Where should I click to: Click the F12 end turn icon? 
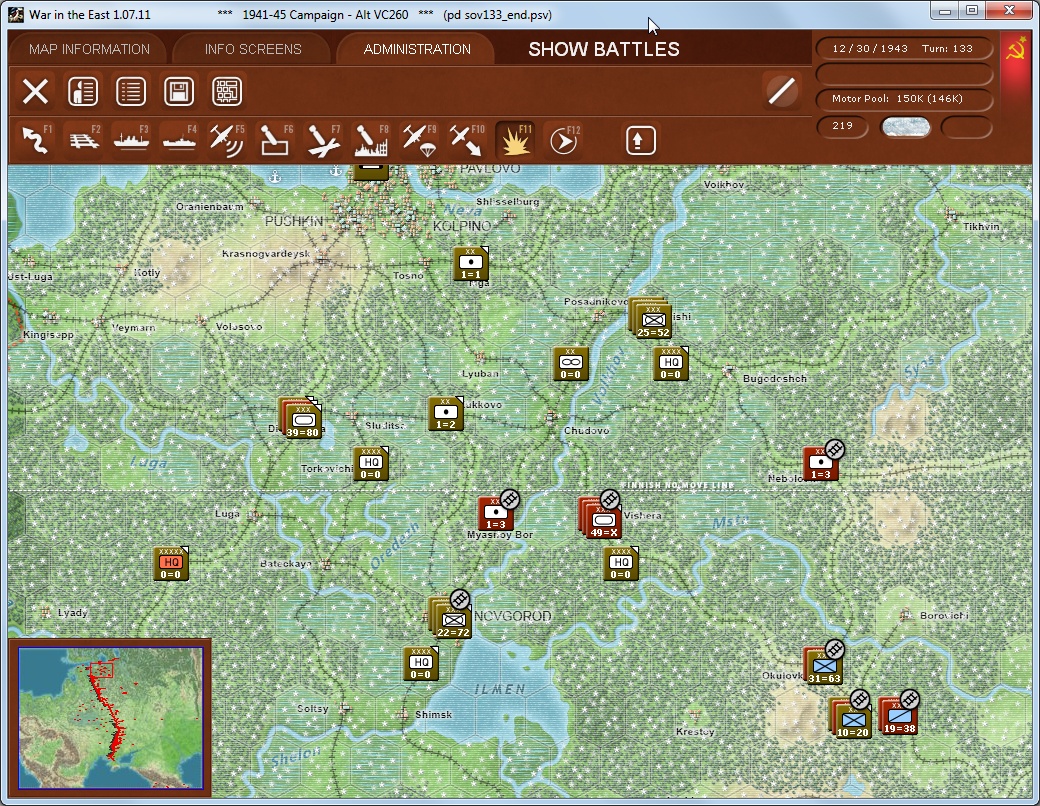click(x=564, y=140)
